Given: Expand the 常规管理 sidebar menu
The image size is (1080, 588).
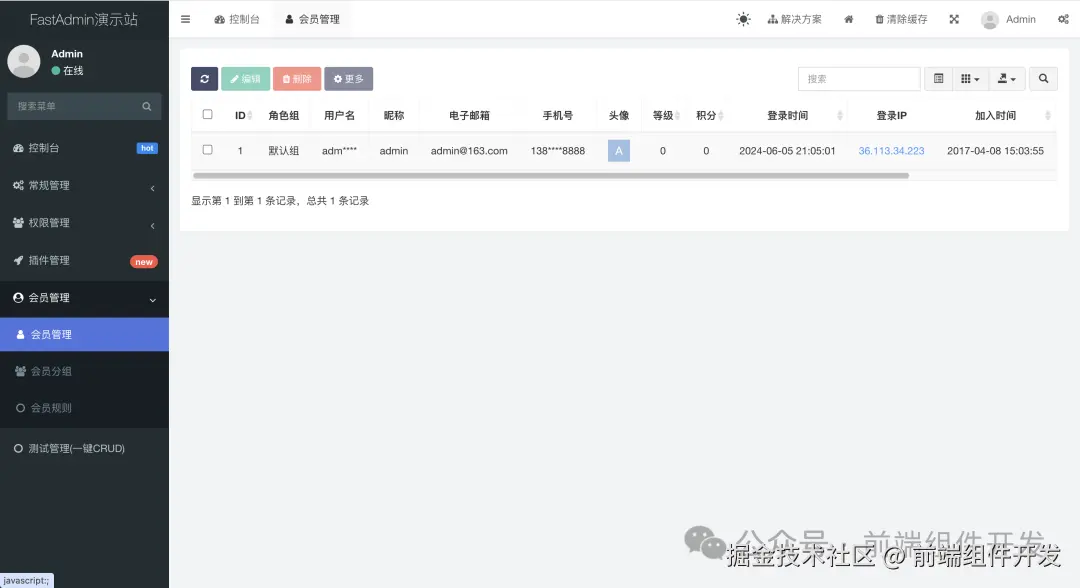Looking at the screenshot, I should coord(84,185).
